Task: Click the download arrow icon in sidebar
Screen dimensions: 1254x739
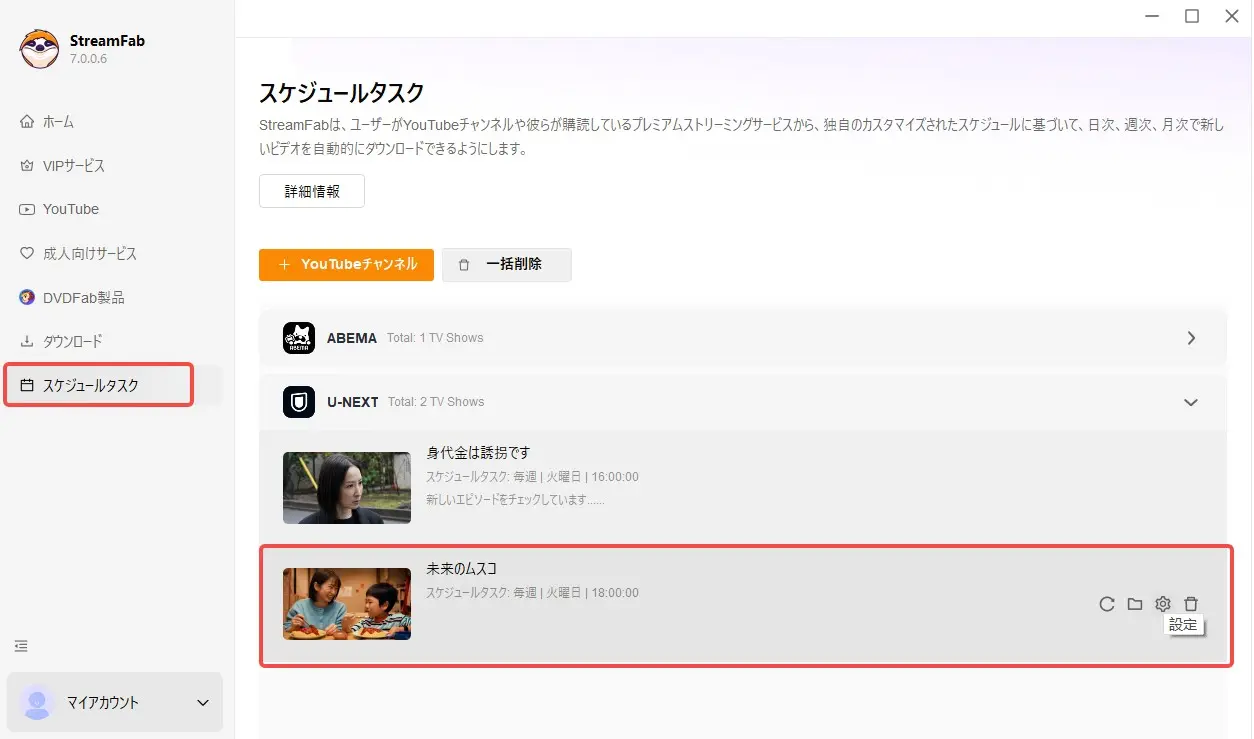Action: coord(27,341)
